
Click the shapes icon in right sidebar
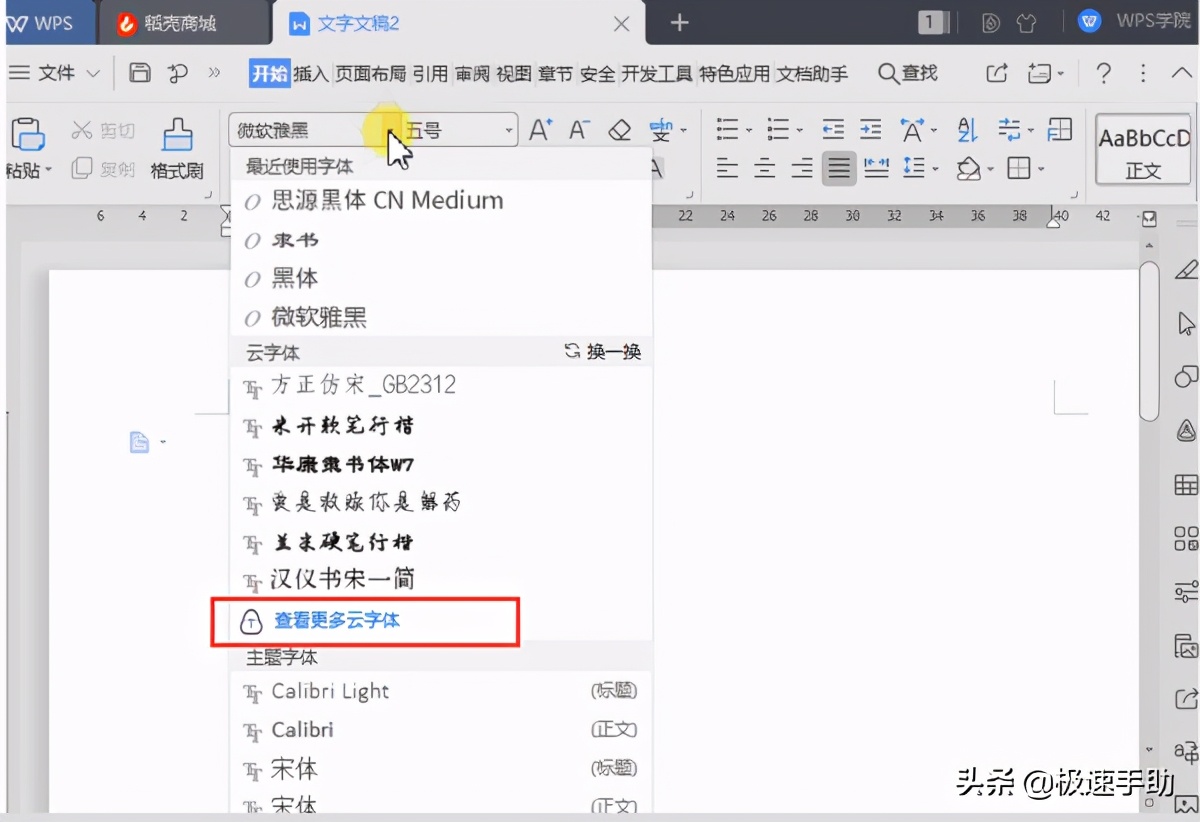[1186, 377]
